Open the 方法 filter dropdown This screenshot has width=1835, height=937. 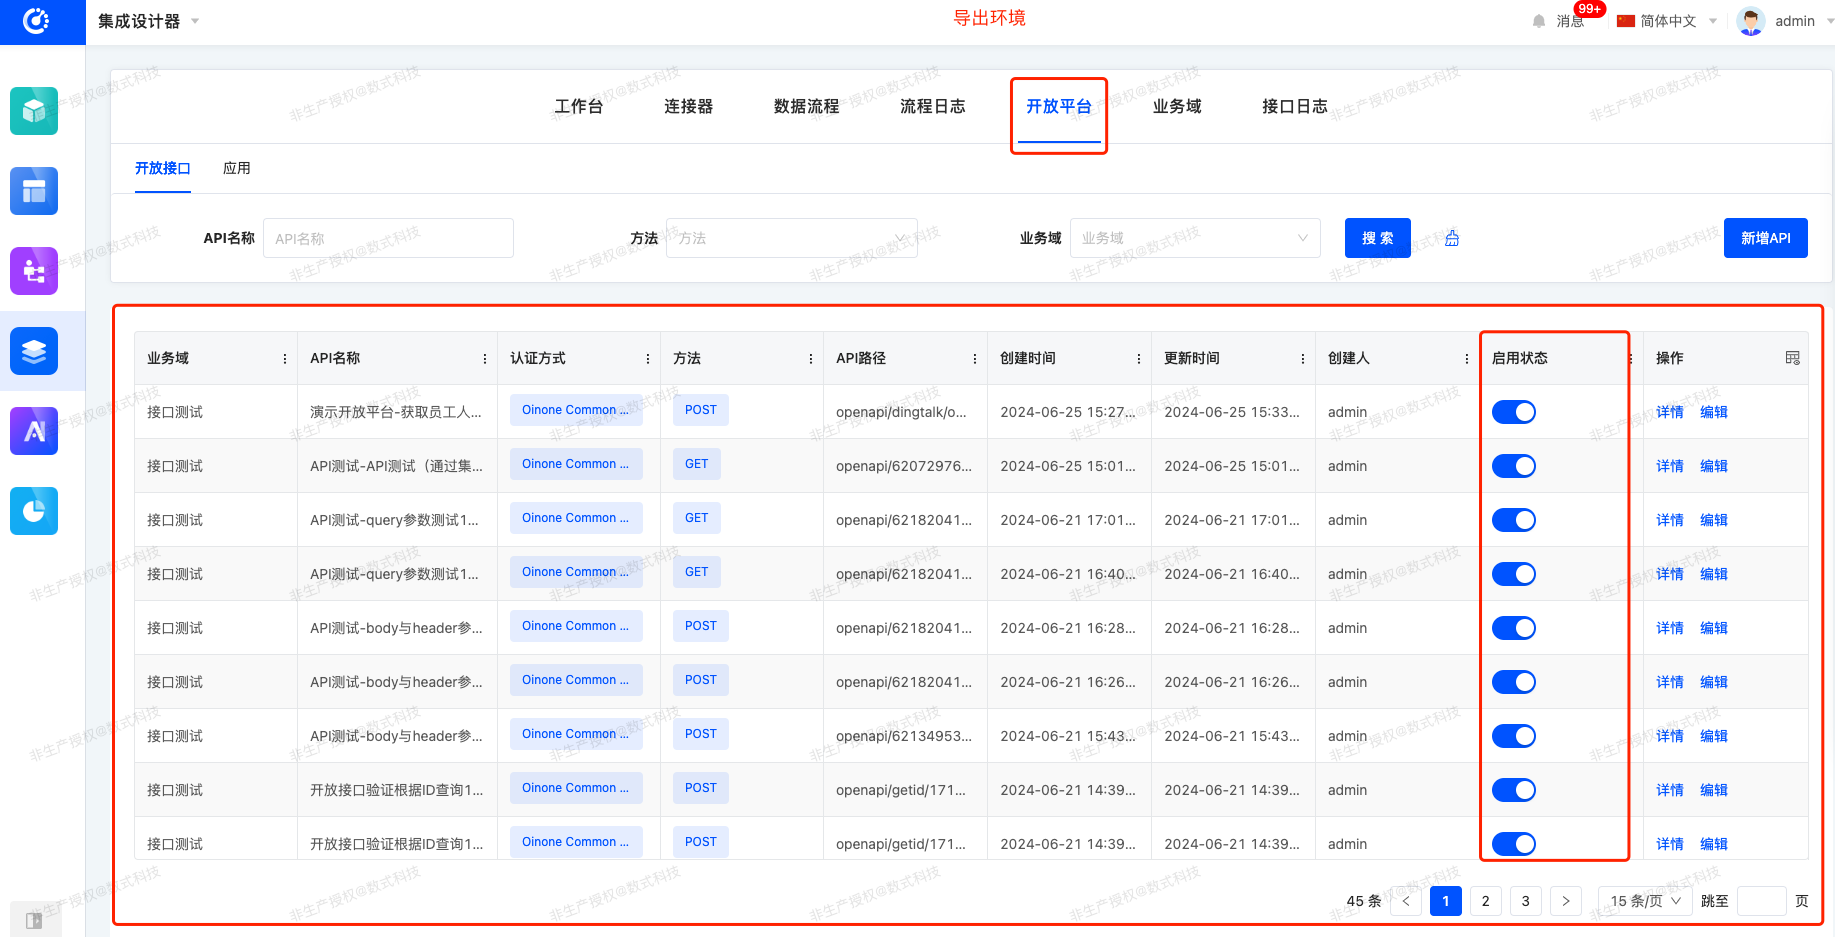coord(791,238)
